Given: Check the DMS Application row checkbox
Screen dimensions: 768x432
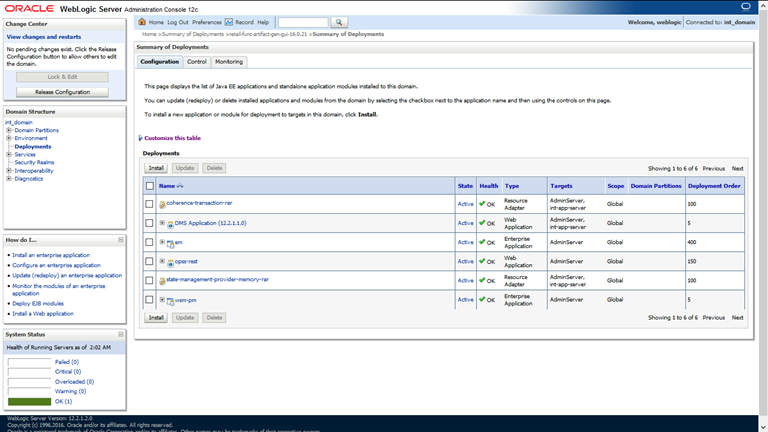Looking at the screenshot, I should coord(149,223).
